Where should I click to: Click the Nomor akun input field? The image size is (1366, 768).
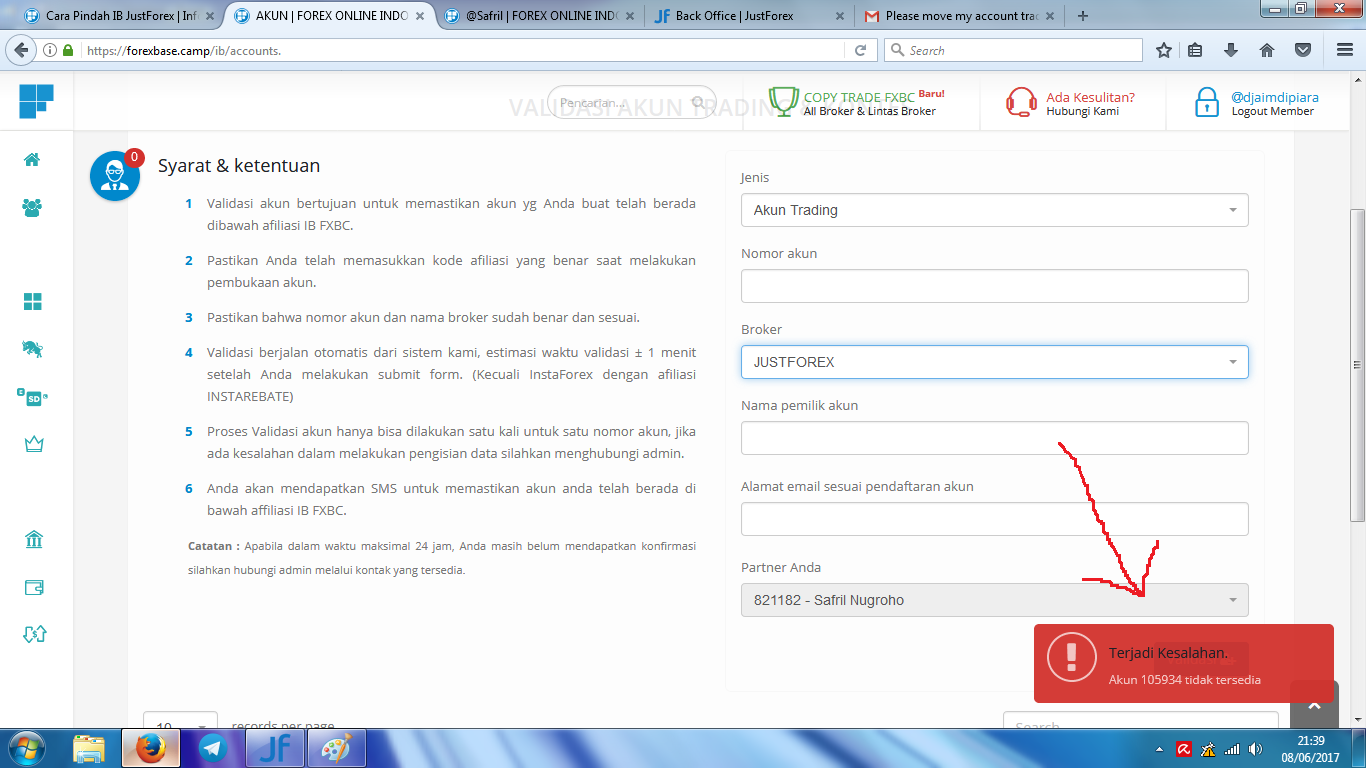pyautogui.click(x=994, y=286)
